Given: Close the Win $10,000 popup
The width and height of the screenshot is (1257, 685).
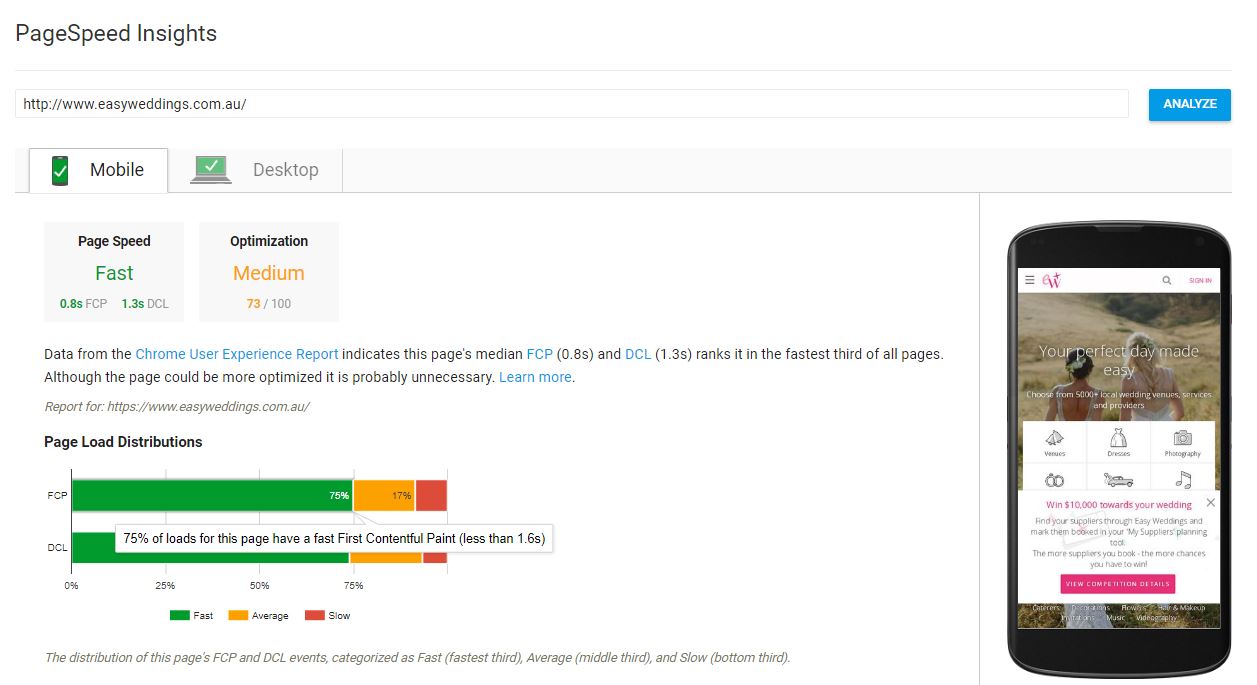Looking at the screenshot, I should click(x=1211, y=503).
